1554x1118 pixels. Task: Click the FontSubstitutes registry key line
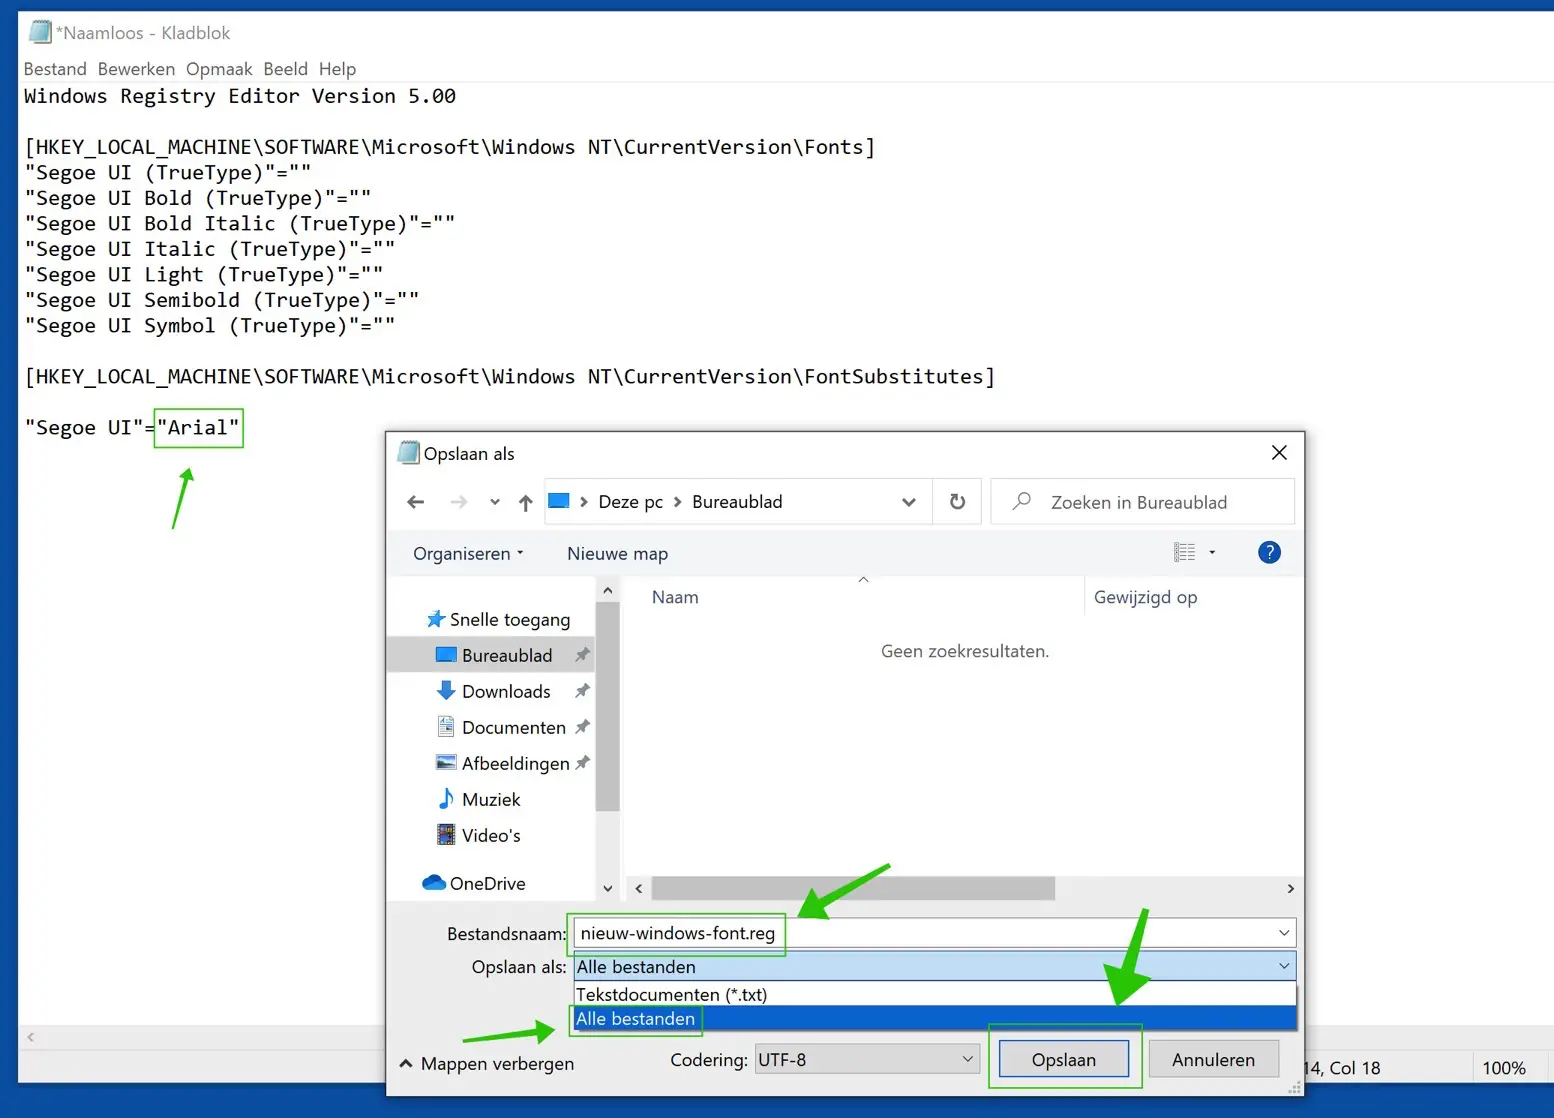[510, 377]
